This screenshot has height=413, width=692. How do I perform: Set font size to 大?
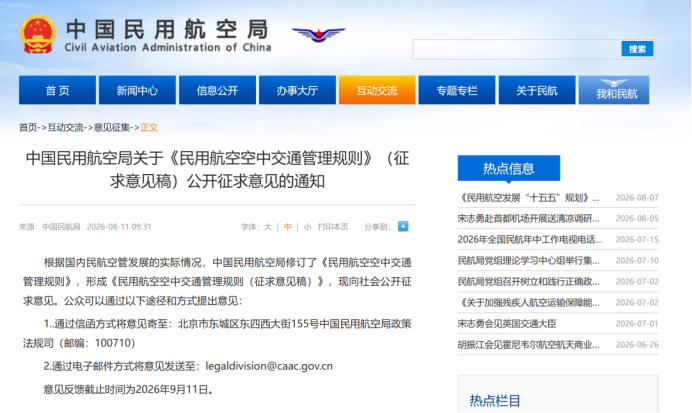(x=267, y=227)
